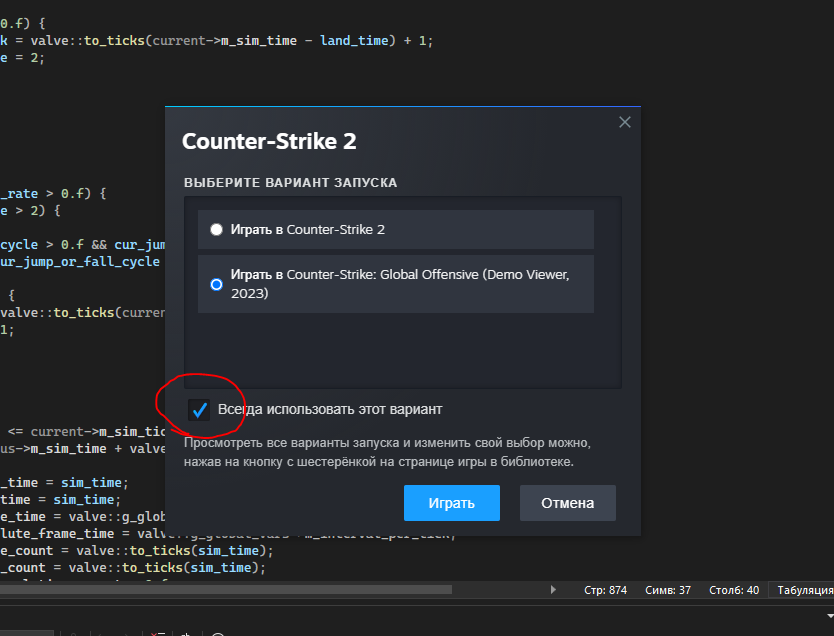Image resolution: width=834 pixels, height=636 pixels.
Task: Click the '_time = sim_time;' code line
Action: (x=64, y=483)
